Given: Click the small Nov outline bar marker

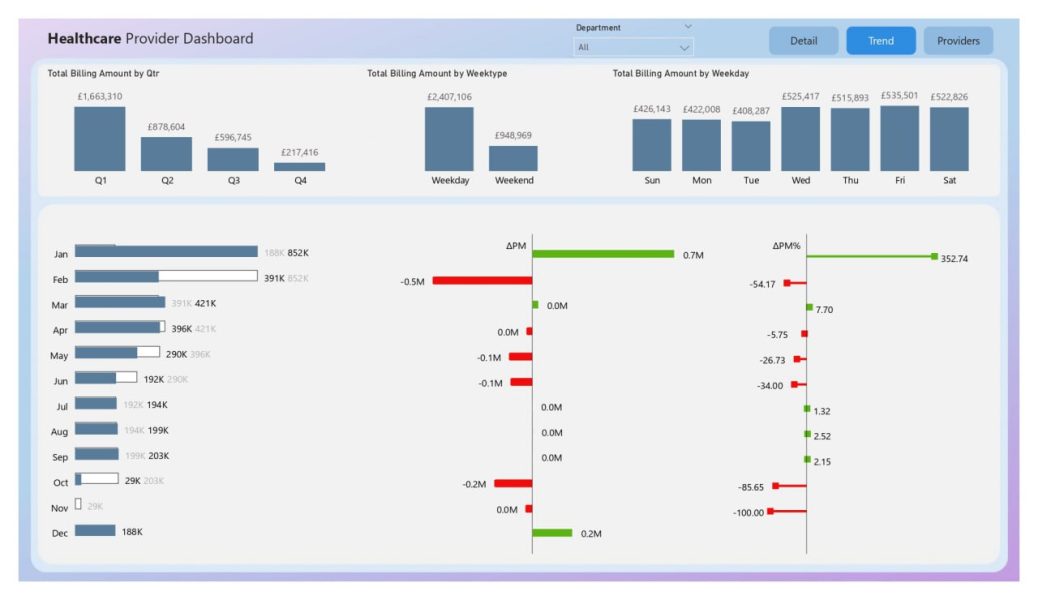Looking at the screenshot, I should tap(78, 504).
